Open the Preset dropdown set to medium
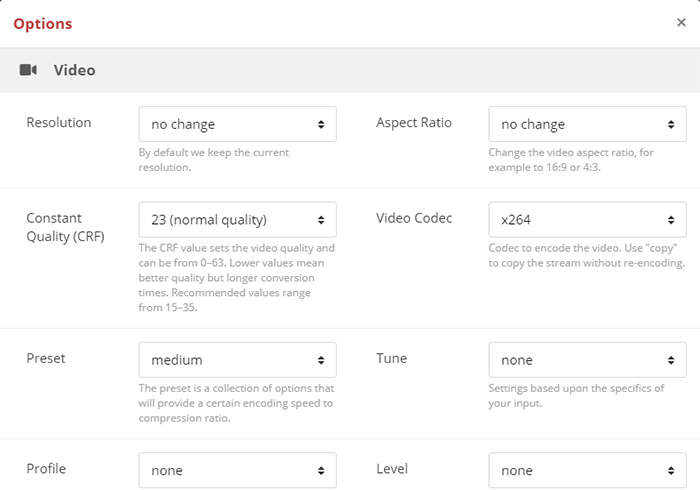 point(238,360)
